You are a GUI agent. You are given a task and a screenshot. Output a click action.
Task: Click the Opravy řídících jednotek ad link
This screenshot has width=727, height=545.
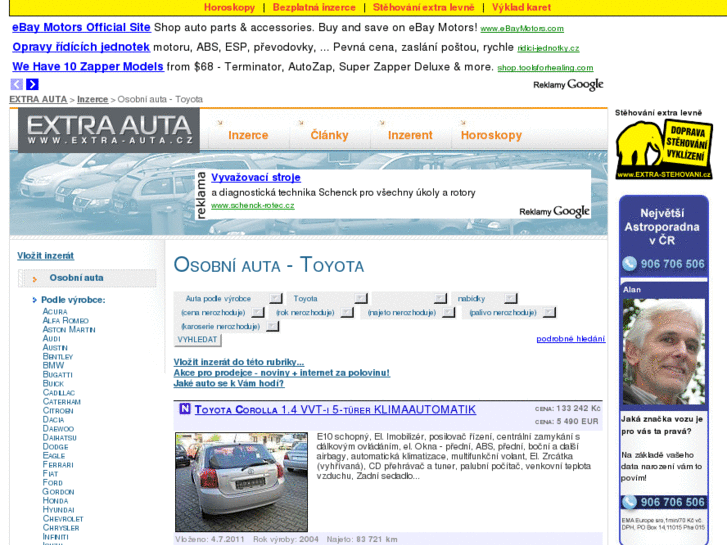(x=81, y=47)
